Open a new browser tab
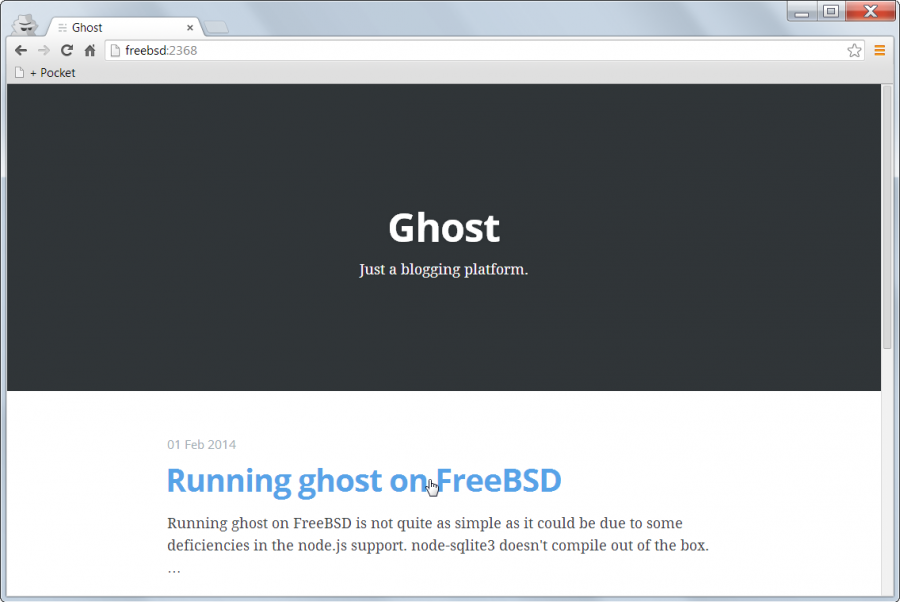 tap(219, 28)
